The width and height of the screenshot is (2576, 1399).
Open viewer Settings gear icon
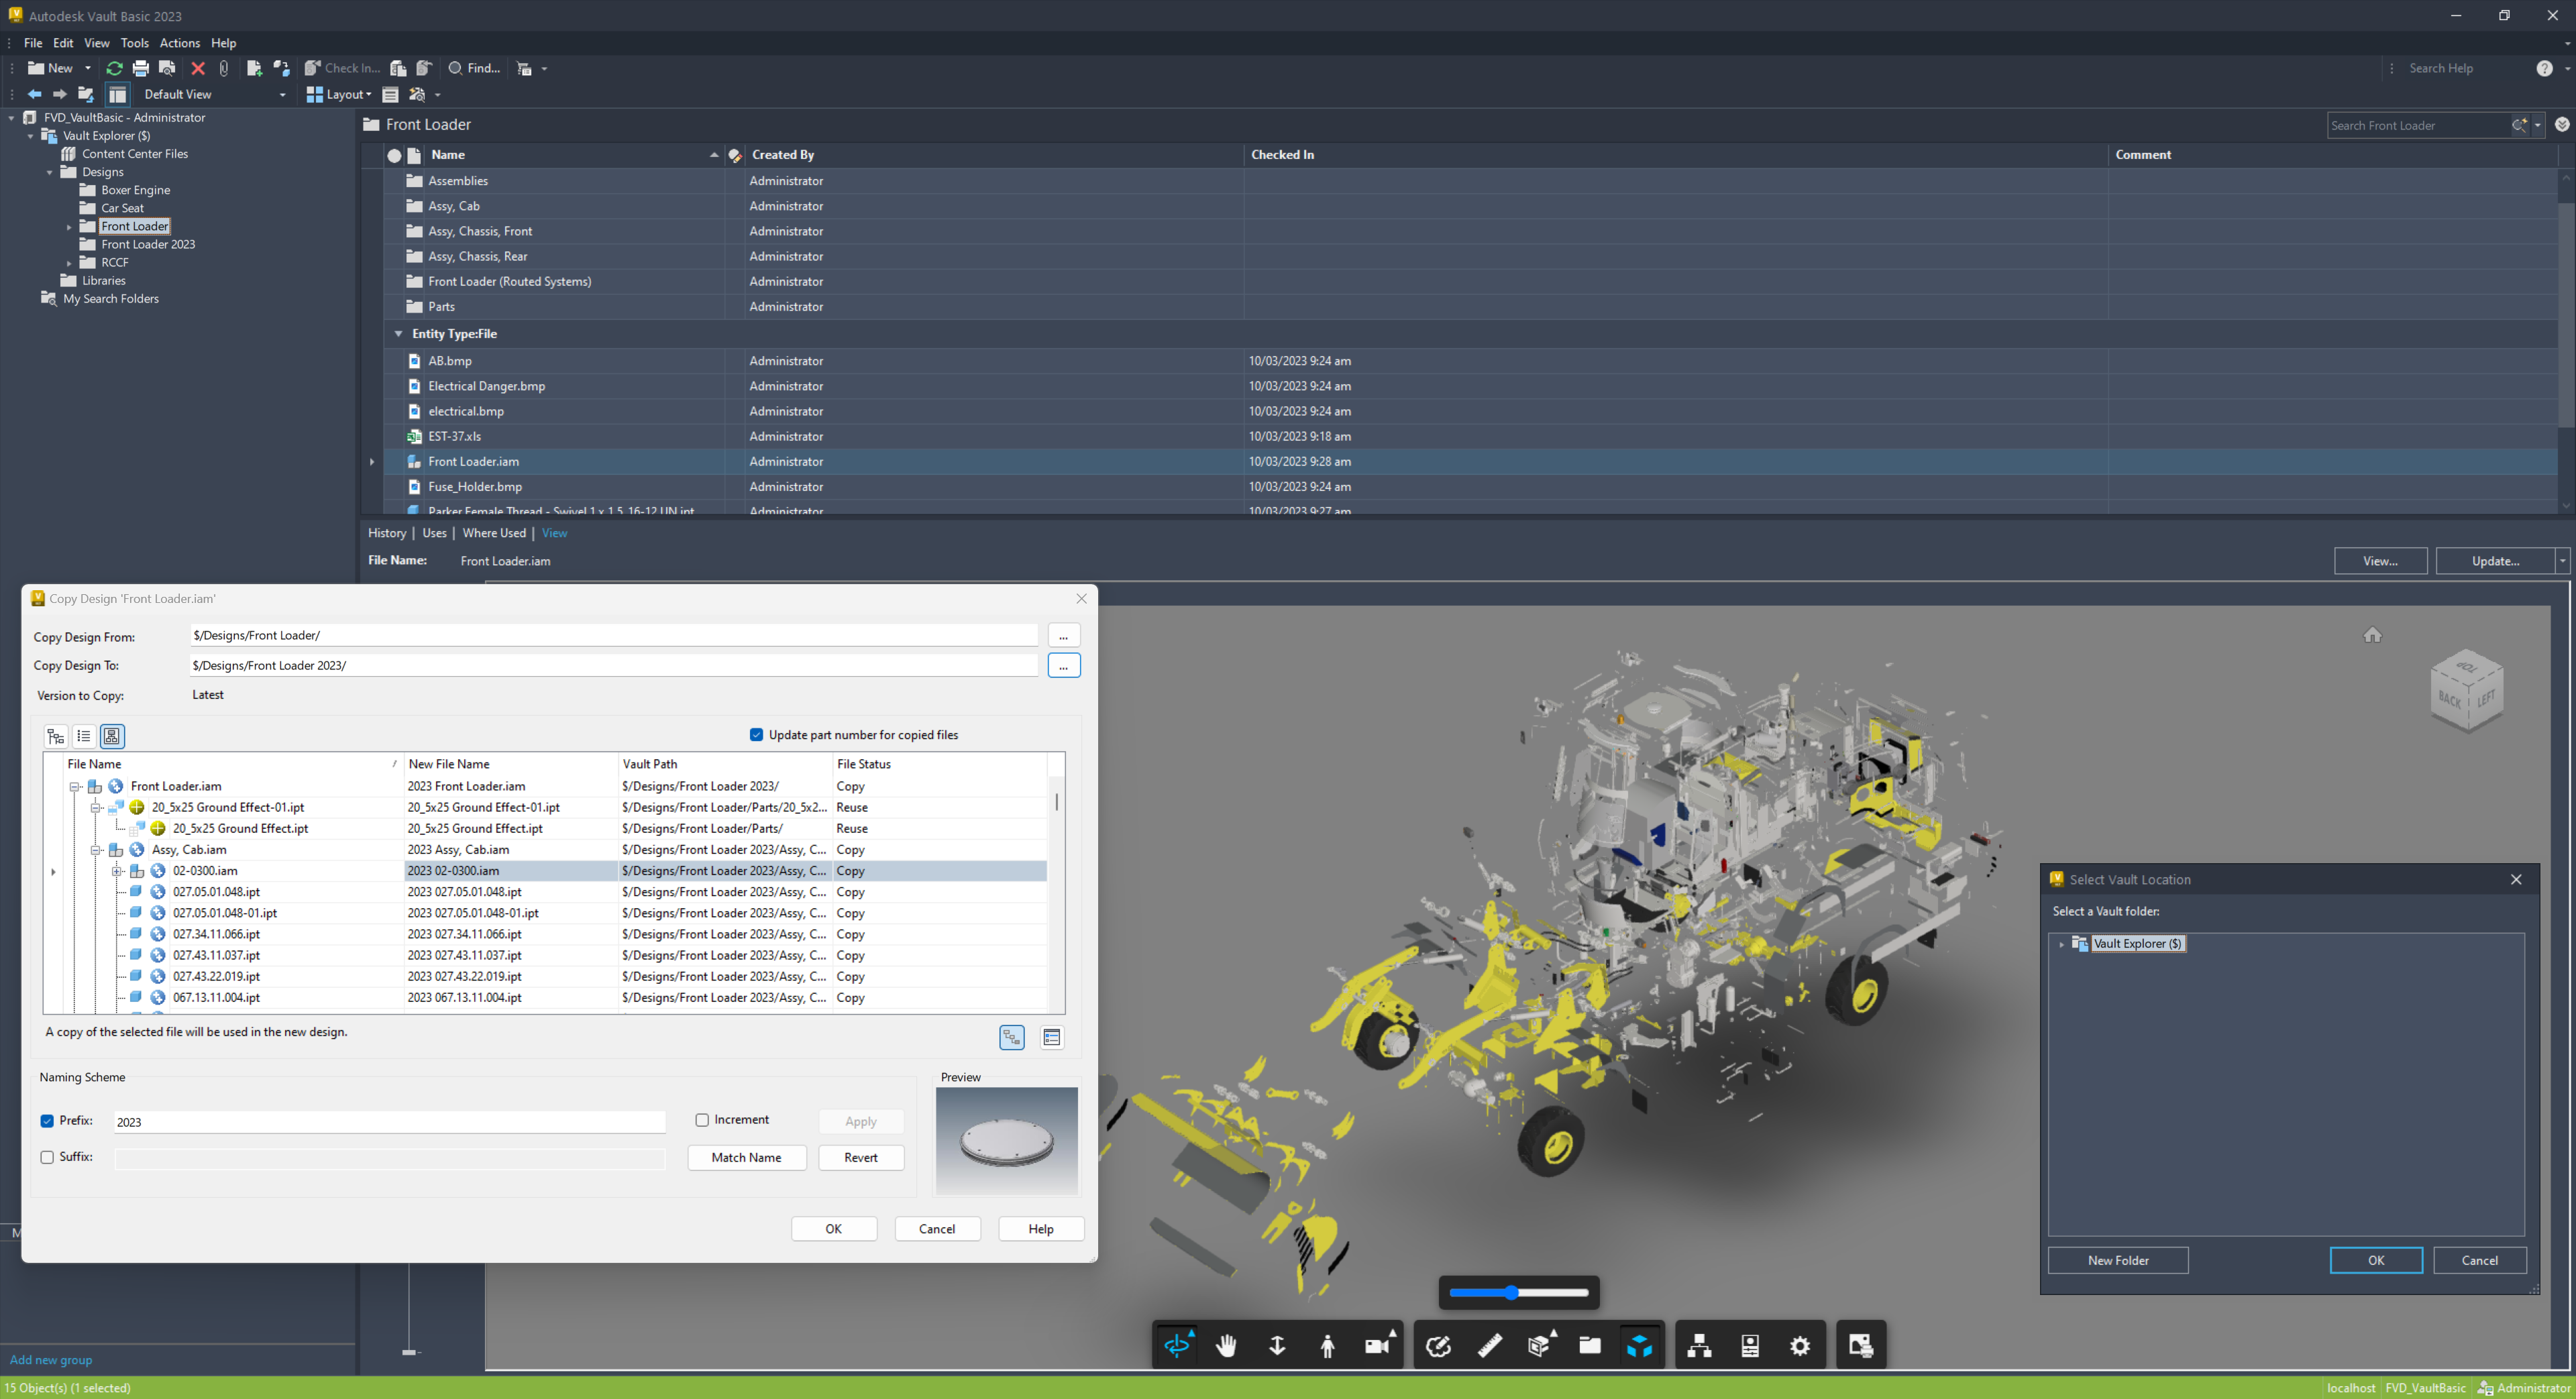coord(1800,1345)
